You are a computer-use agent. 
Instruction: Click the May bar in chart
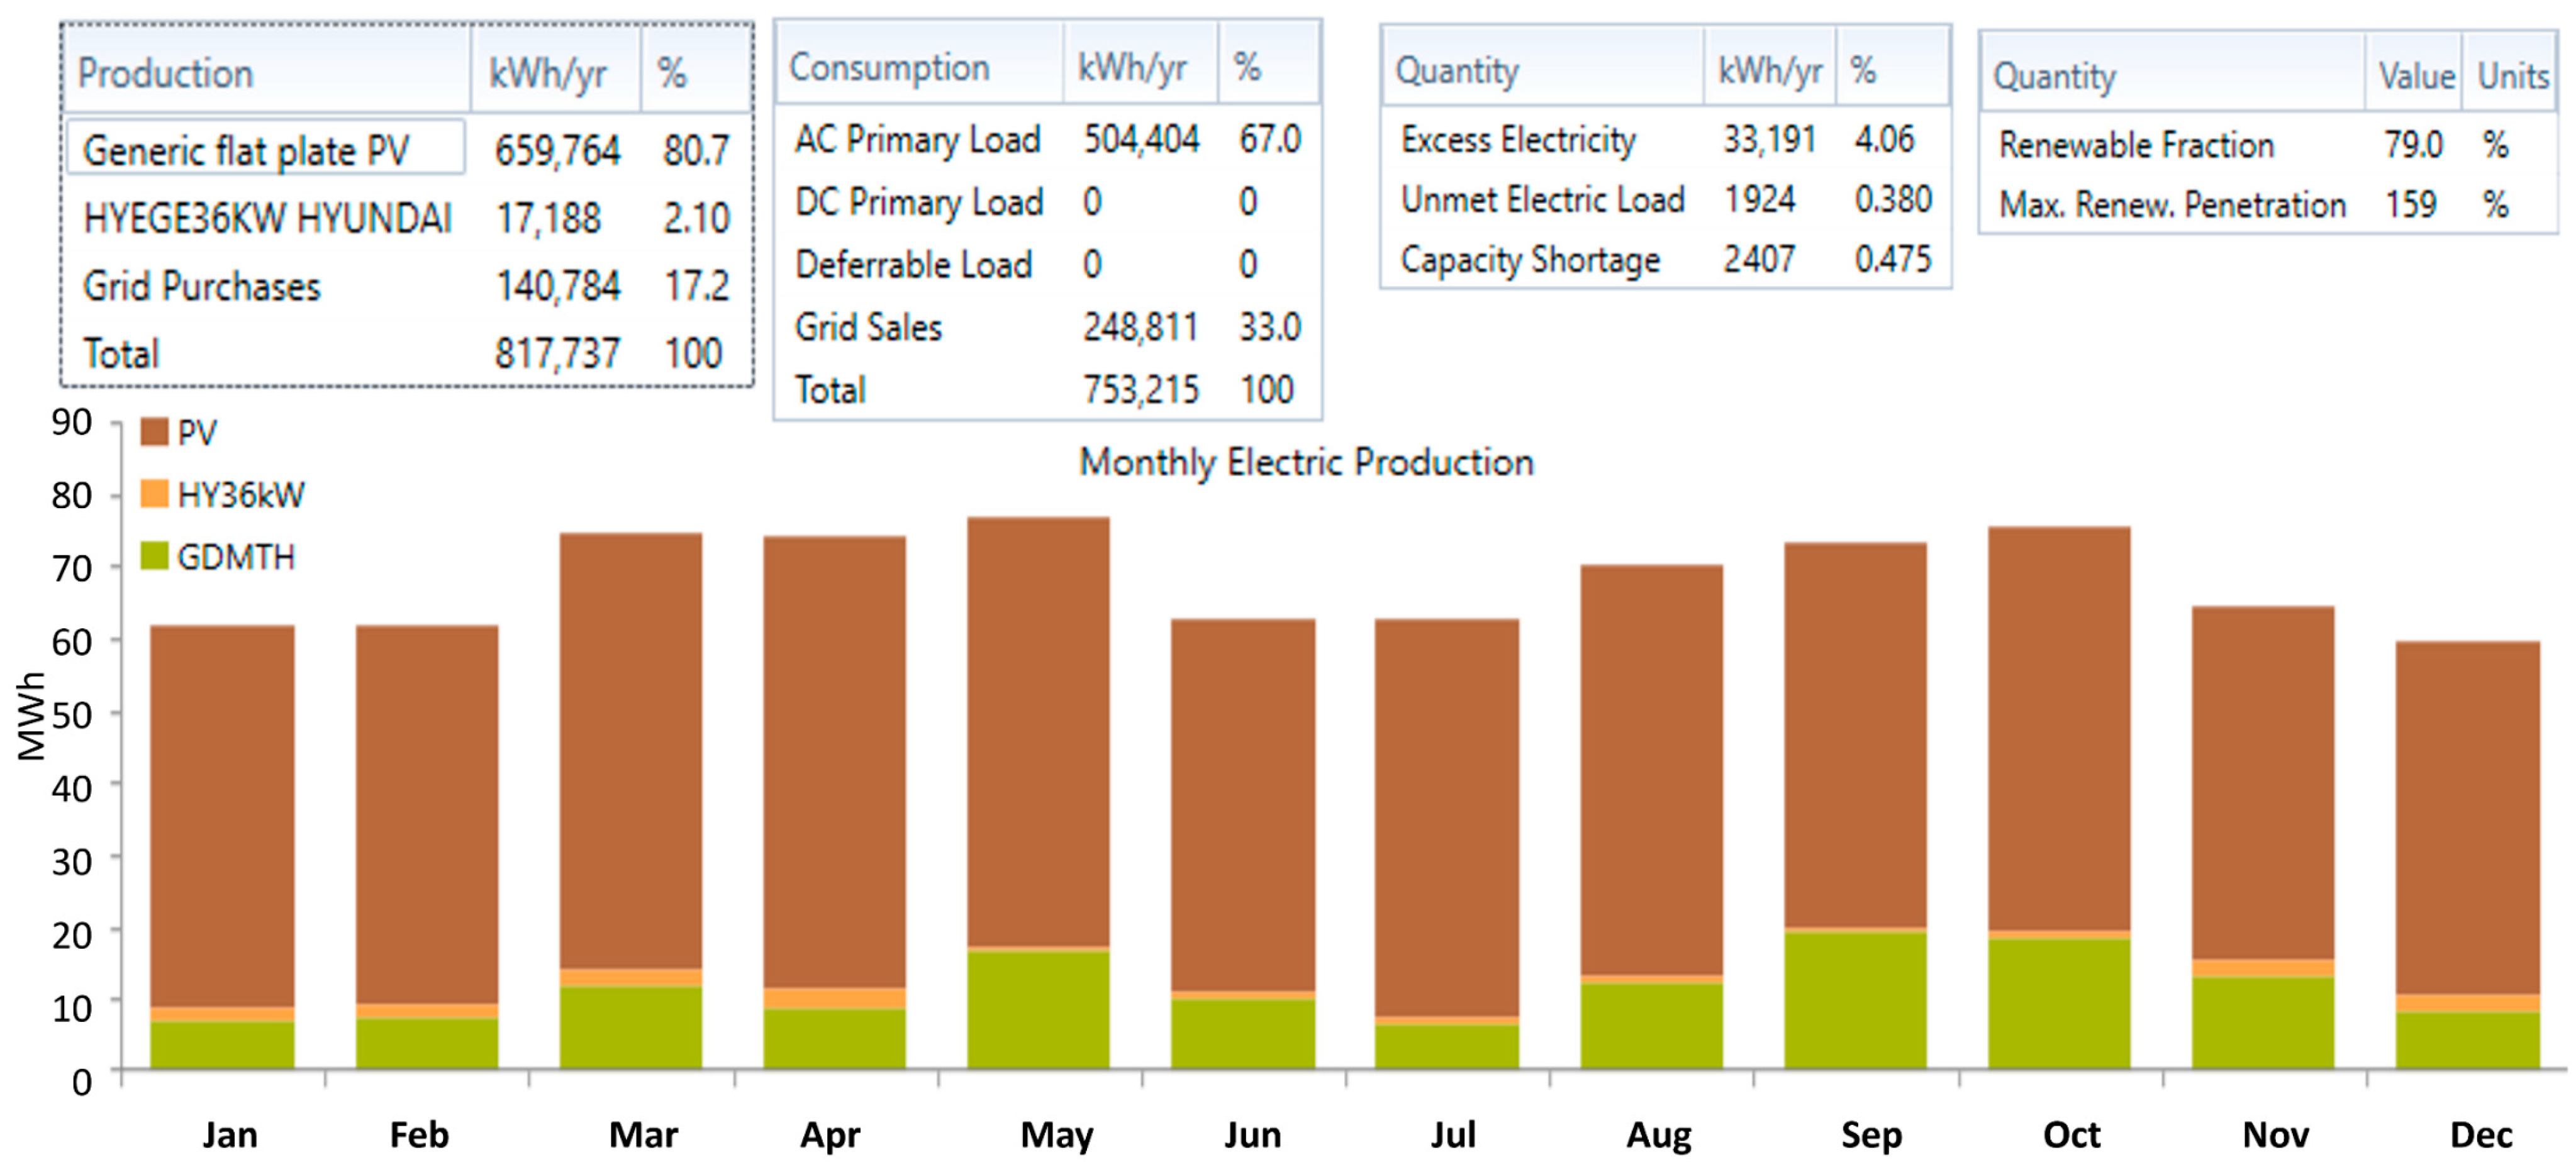pos(1038,730)
